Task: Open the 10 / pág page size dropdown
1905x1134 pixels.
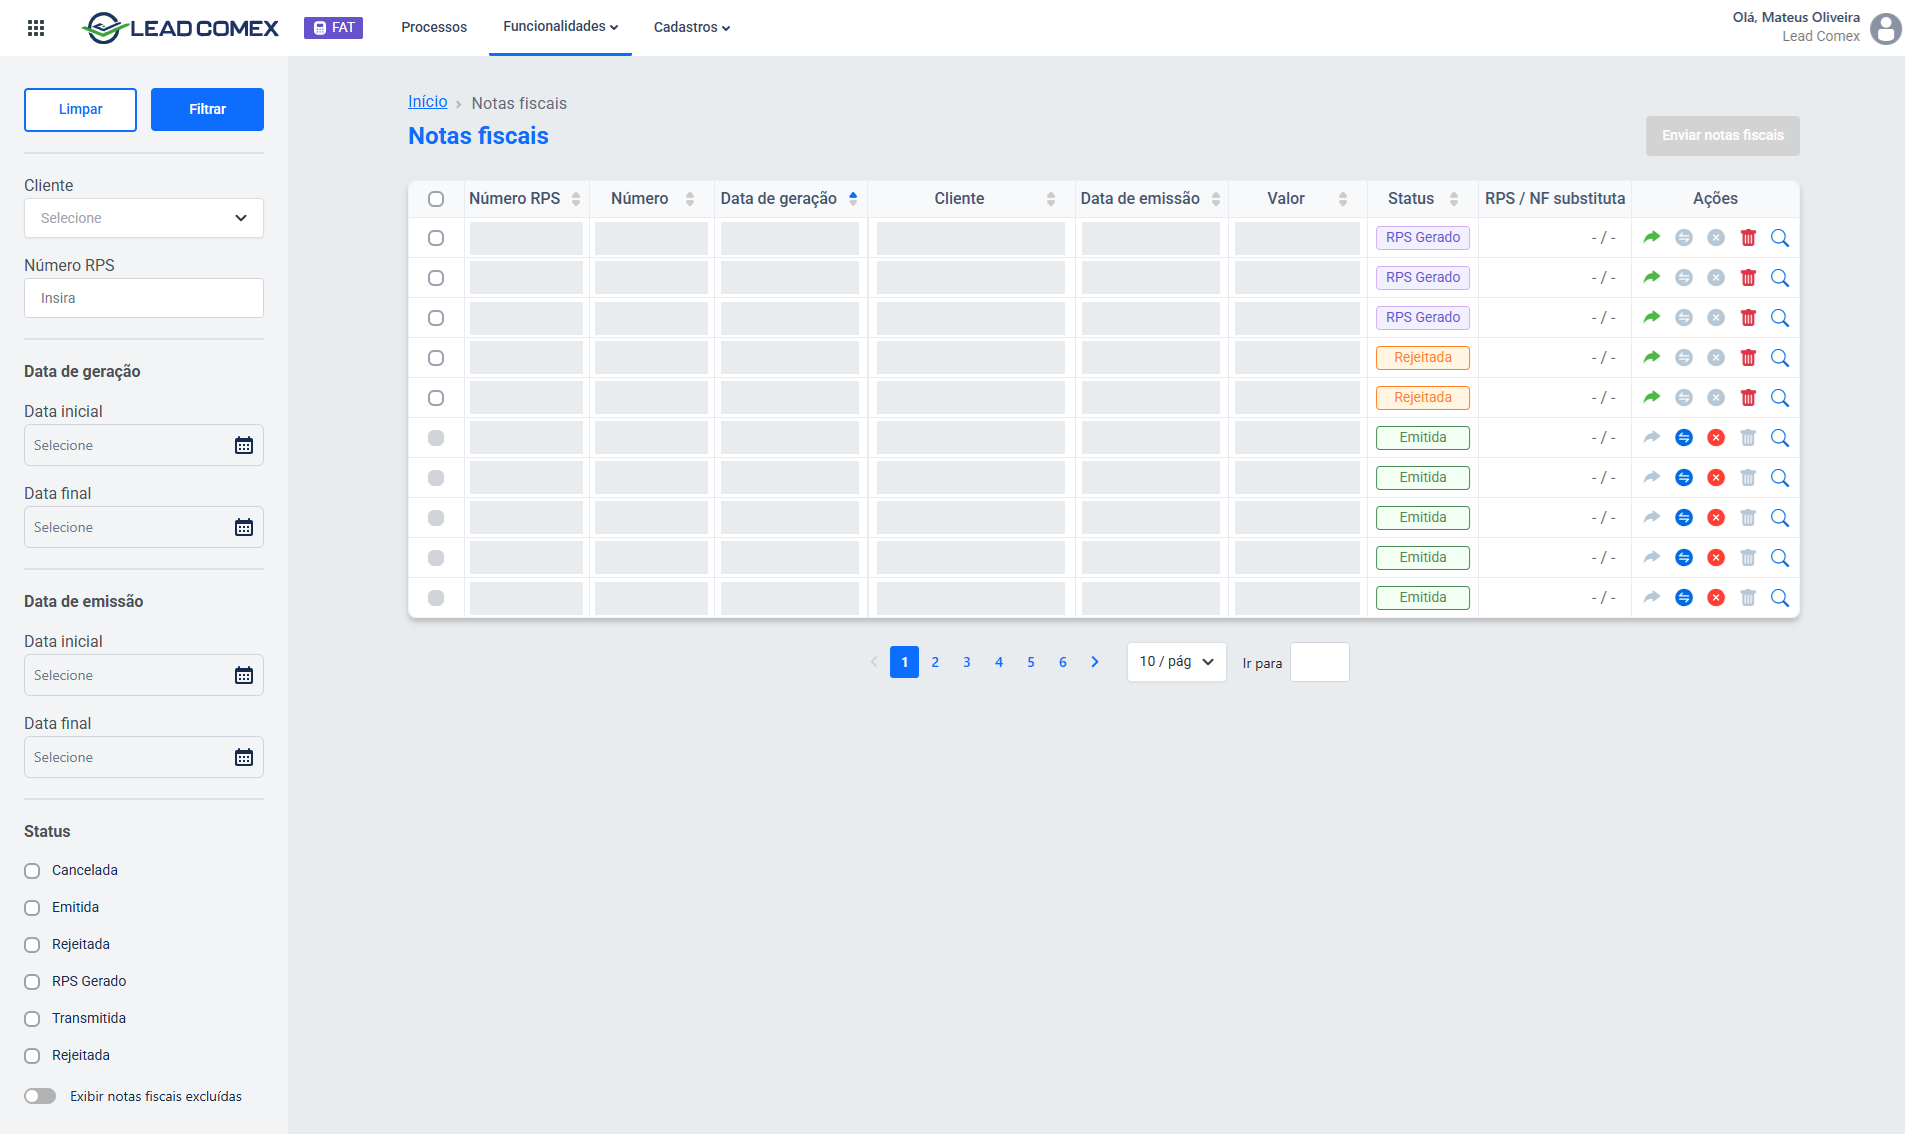Action: 1177,662
